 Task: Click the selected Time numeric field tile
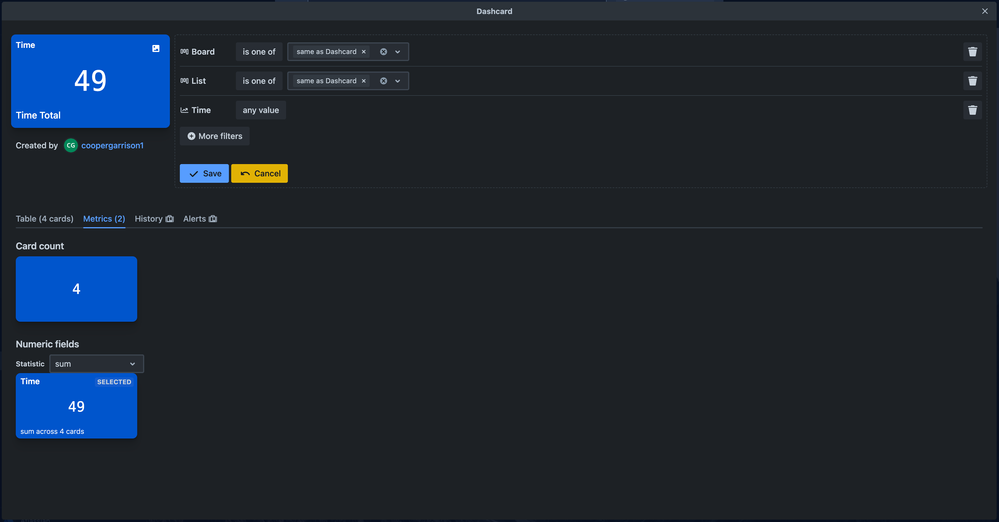click(76, 406)
